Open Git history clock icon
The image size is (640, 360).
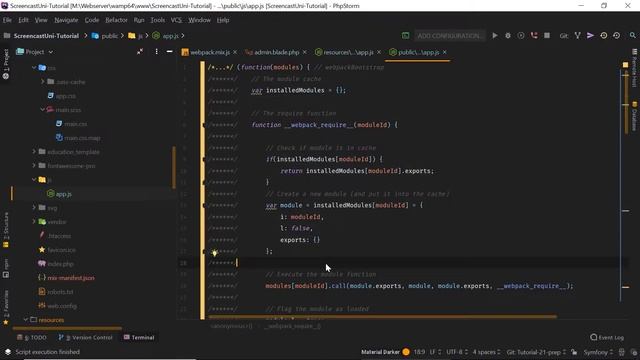click(x=604, y=36)
